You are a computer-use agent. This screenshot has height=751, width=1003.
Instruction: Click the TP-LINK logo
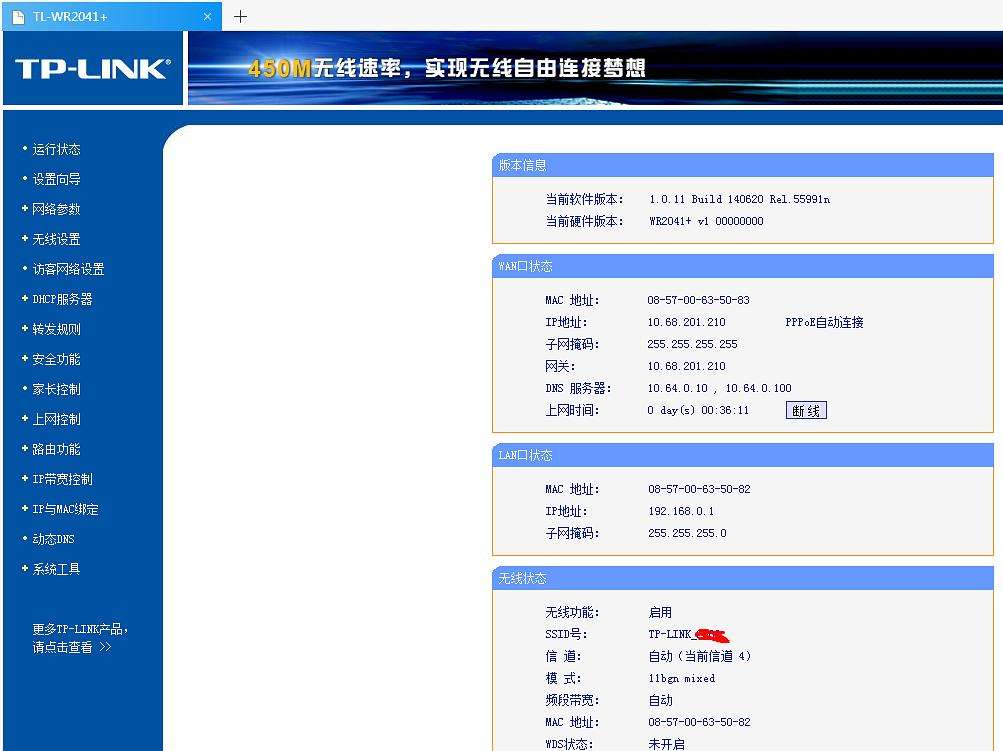pos(93,68)
